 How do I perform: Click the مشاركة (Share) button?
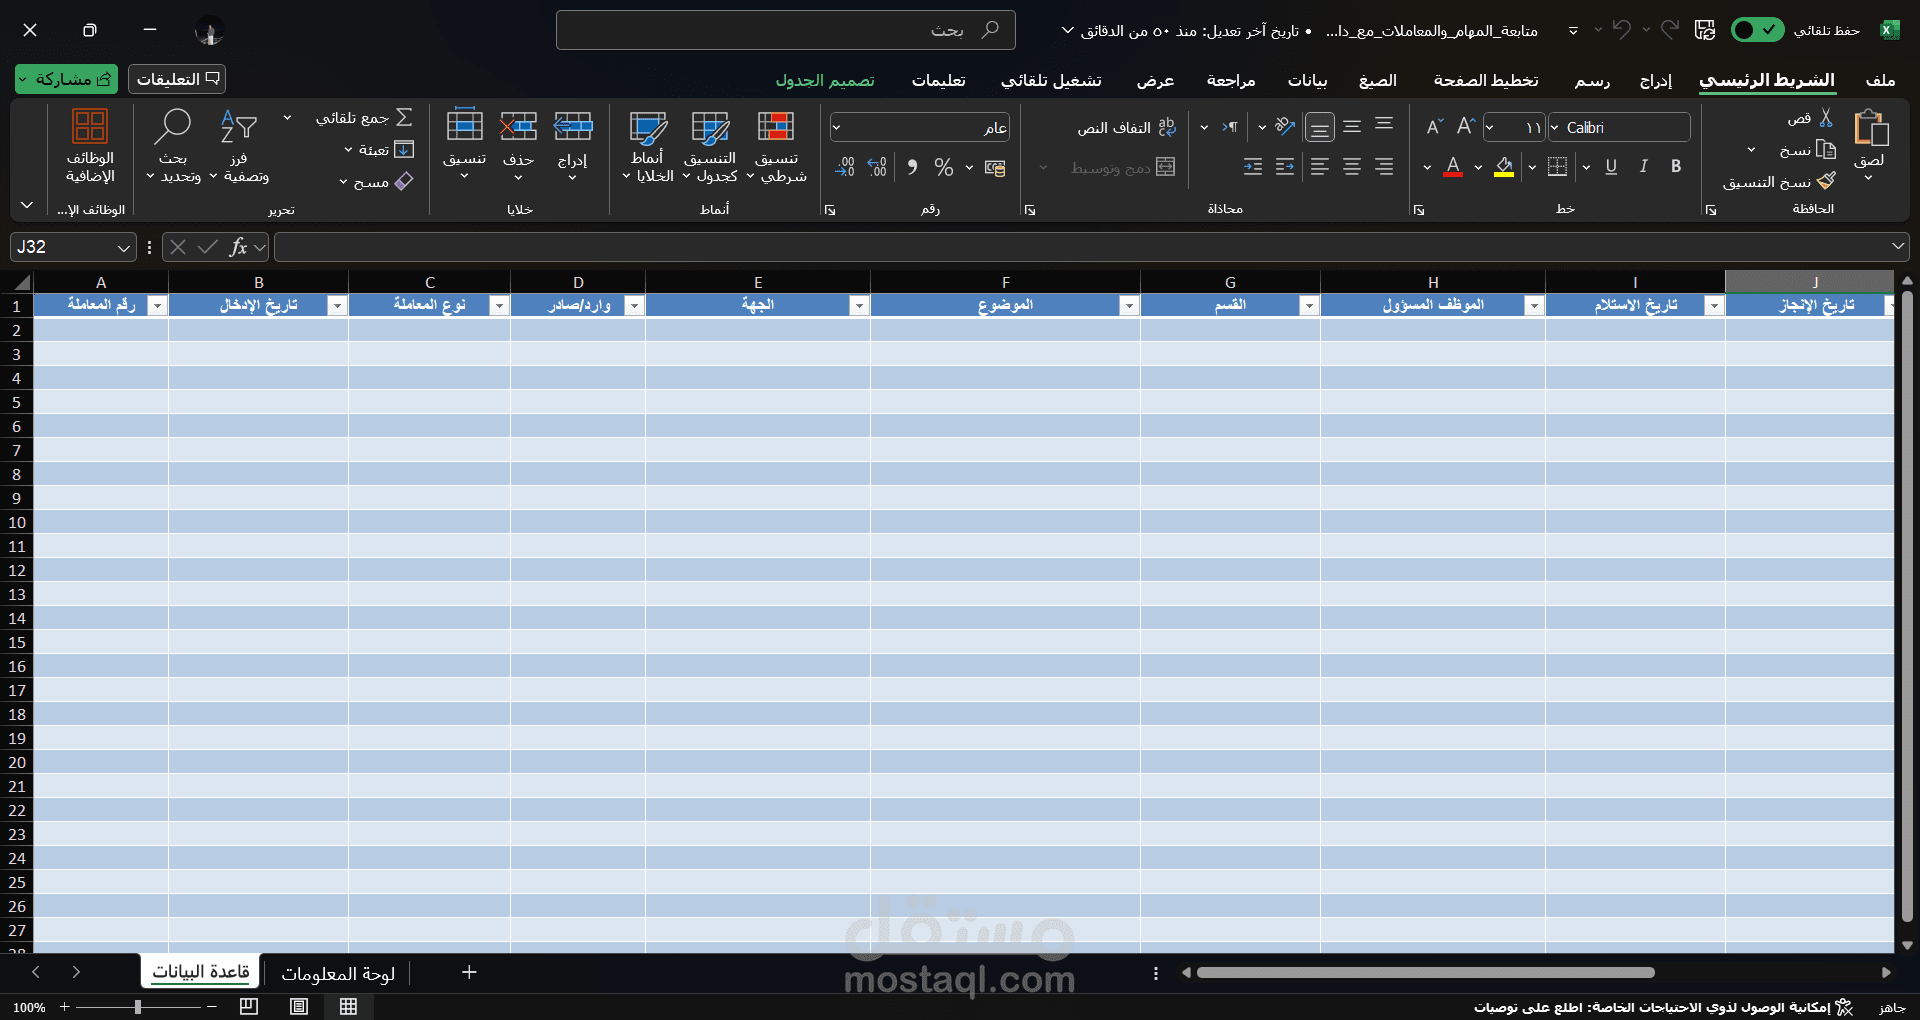65,79
